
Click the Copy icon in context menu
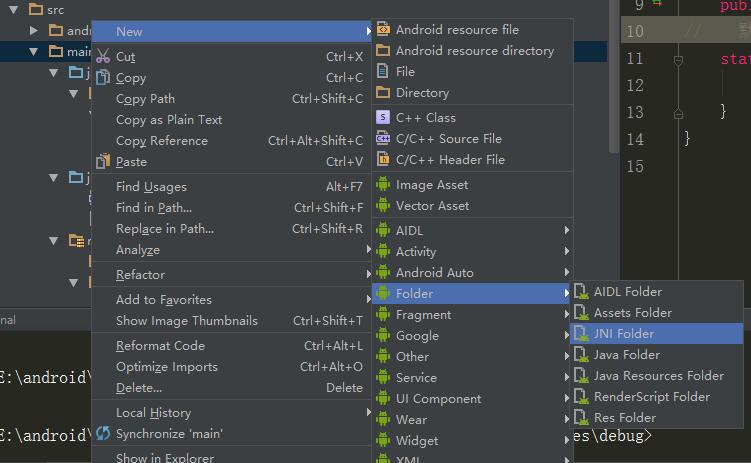102,77
